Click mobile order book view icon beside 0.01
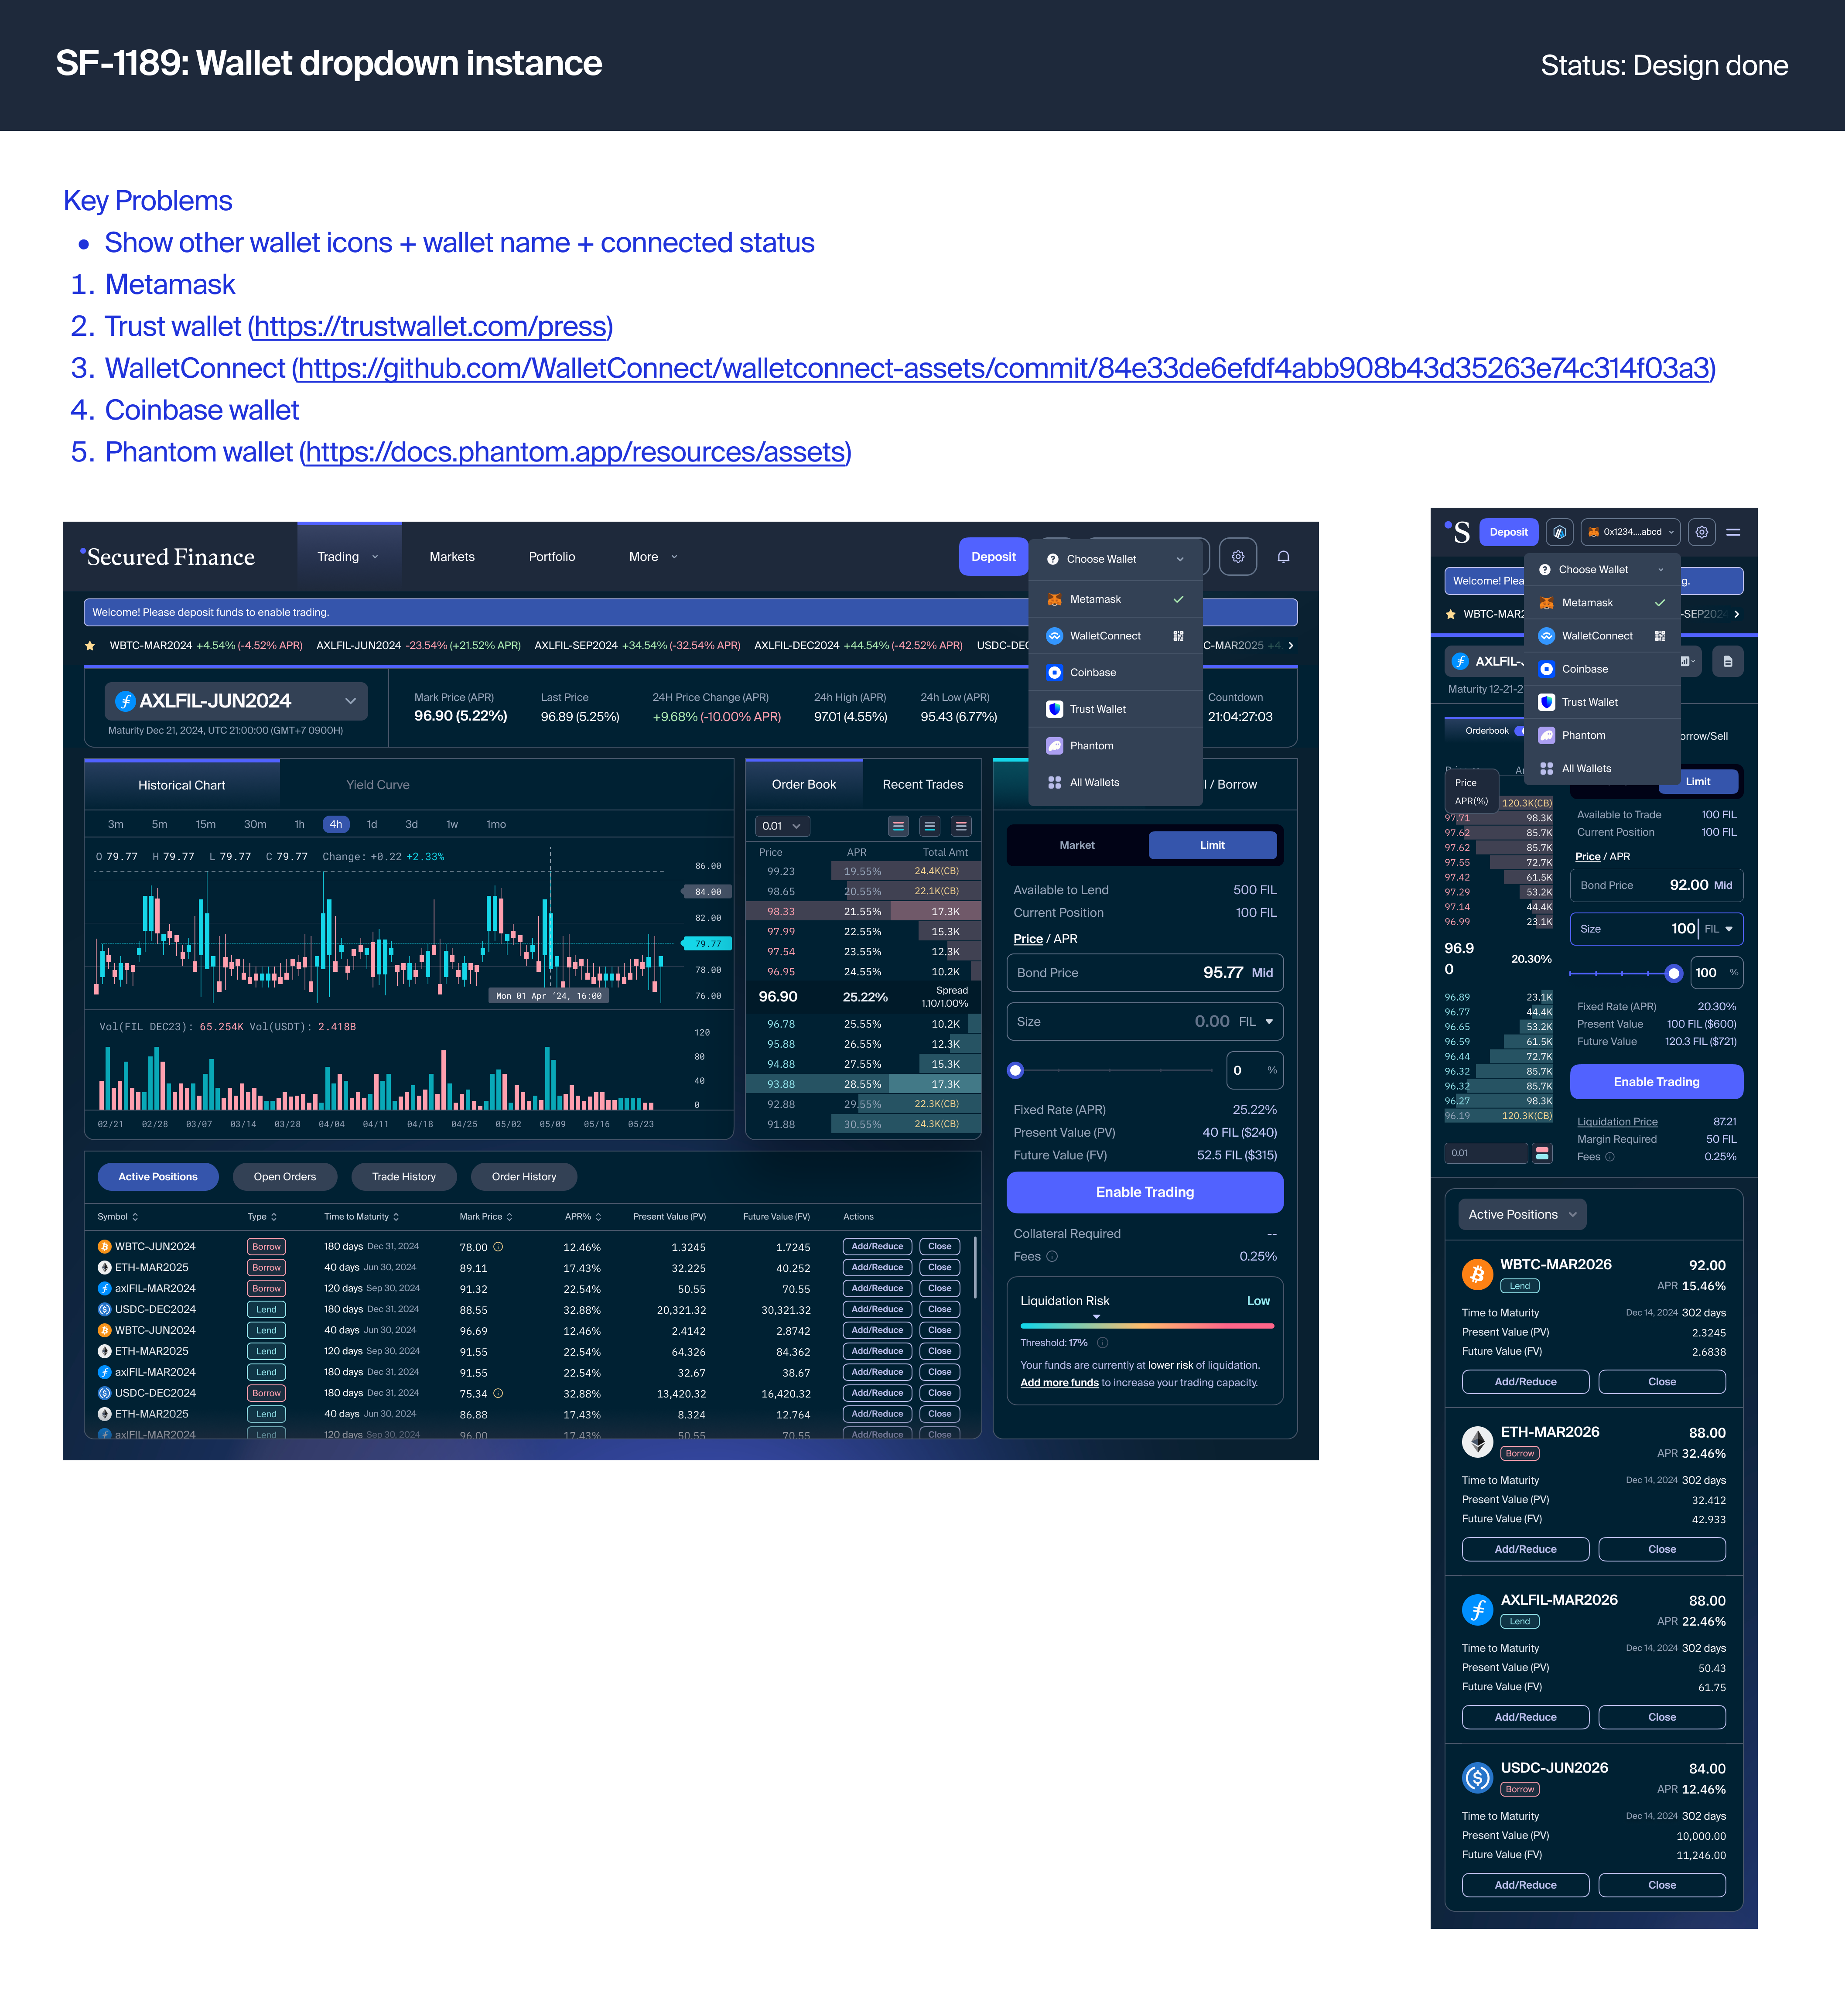This screenshot has height=2016, width=1845. pyautogui.click(x=1542, y=1153)
